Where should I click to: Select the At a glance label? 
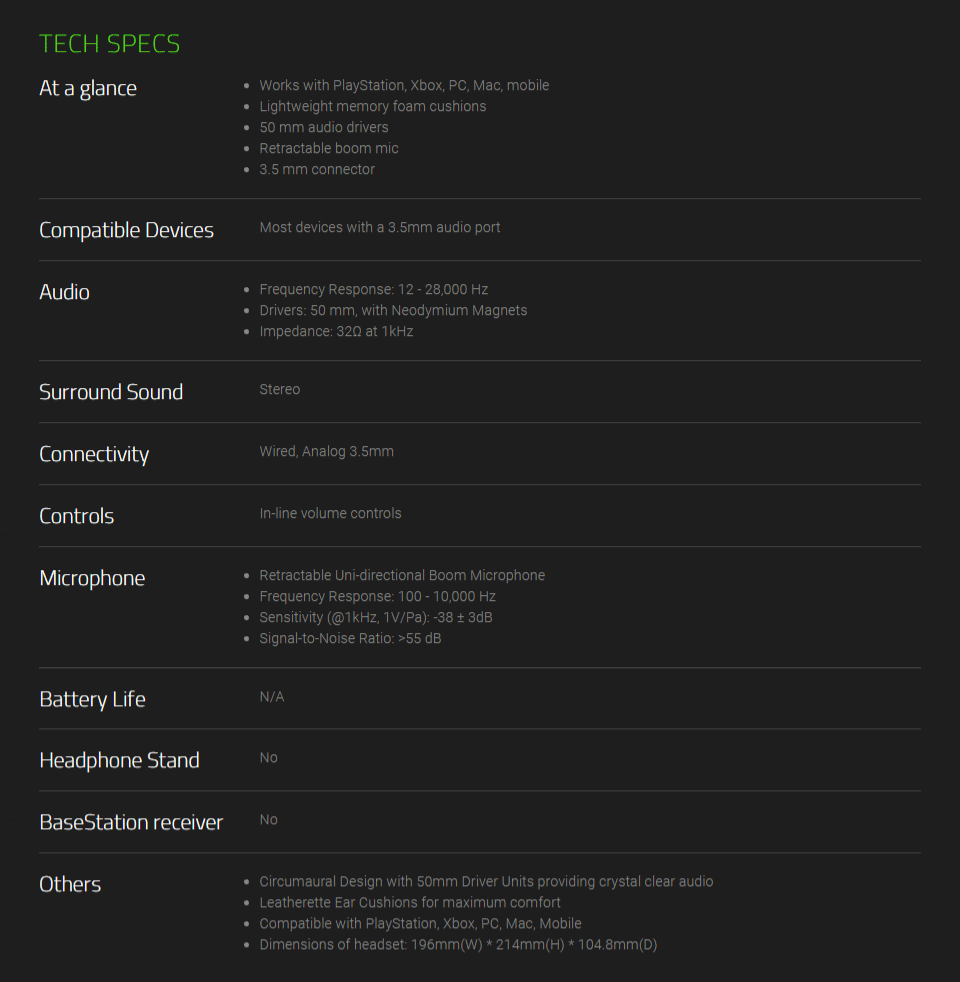[88, 88]
